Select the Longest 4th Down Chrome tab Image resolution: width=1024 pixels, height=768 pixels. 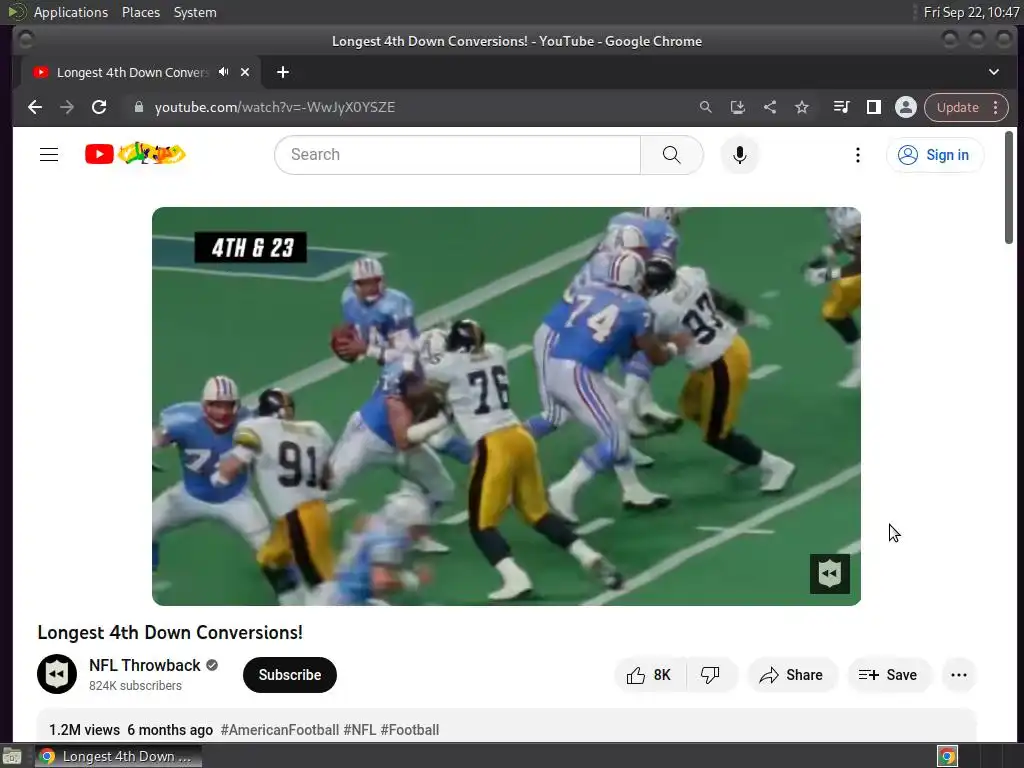point(140,72)
